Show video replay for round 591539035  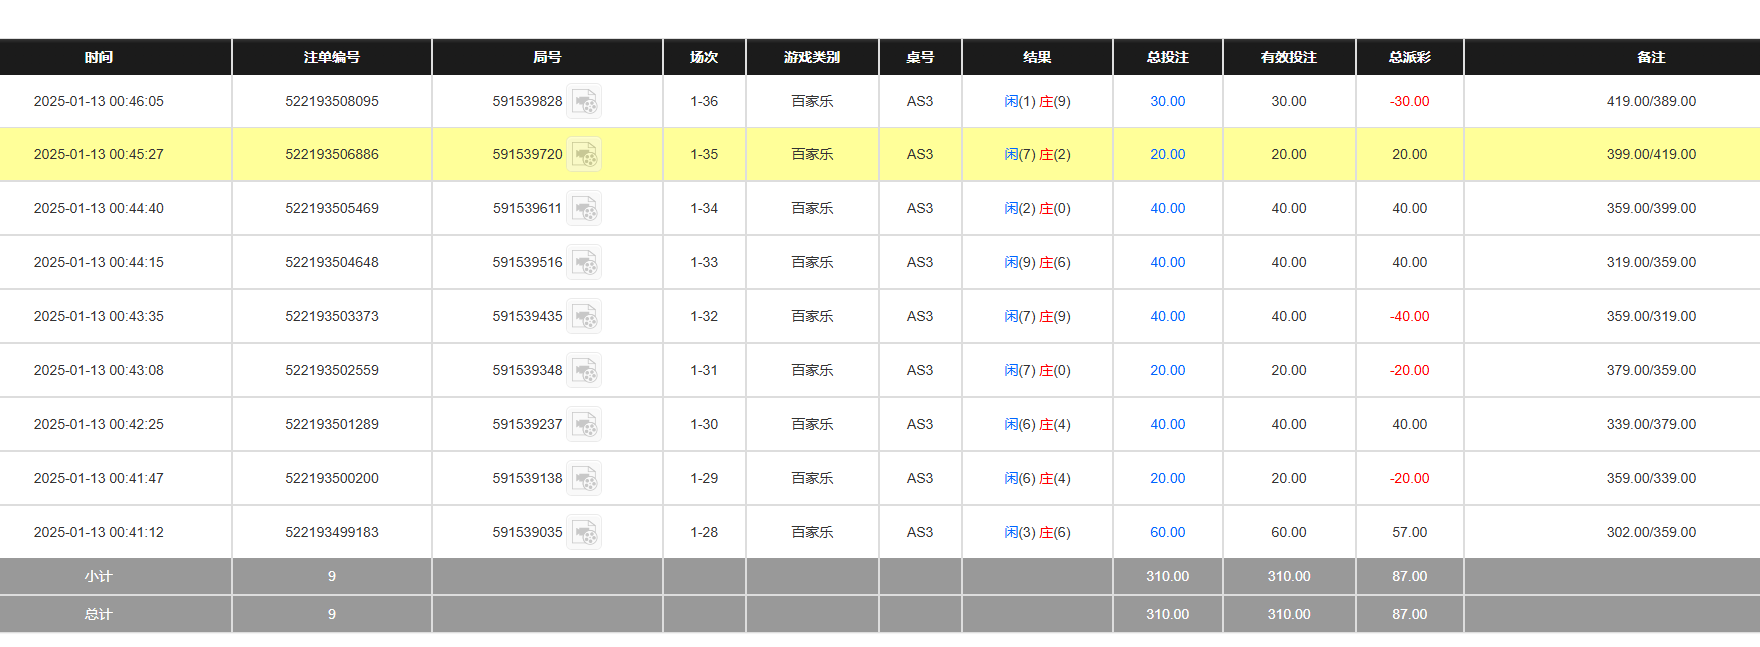pos(584,533)
